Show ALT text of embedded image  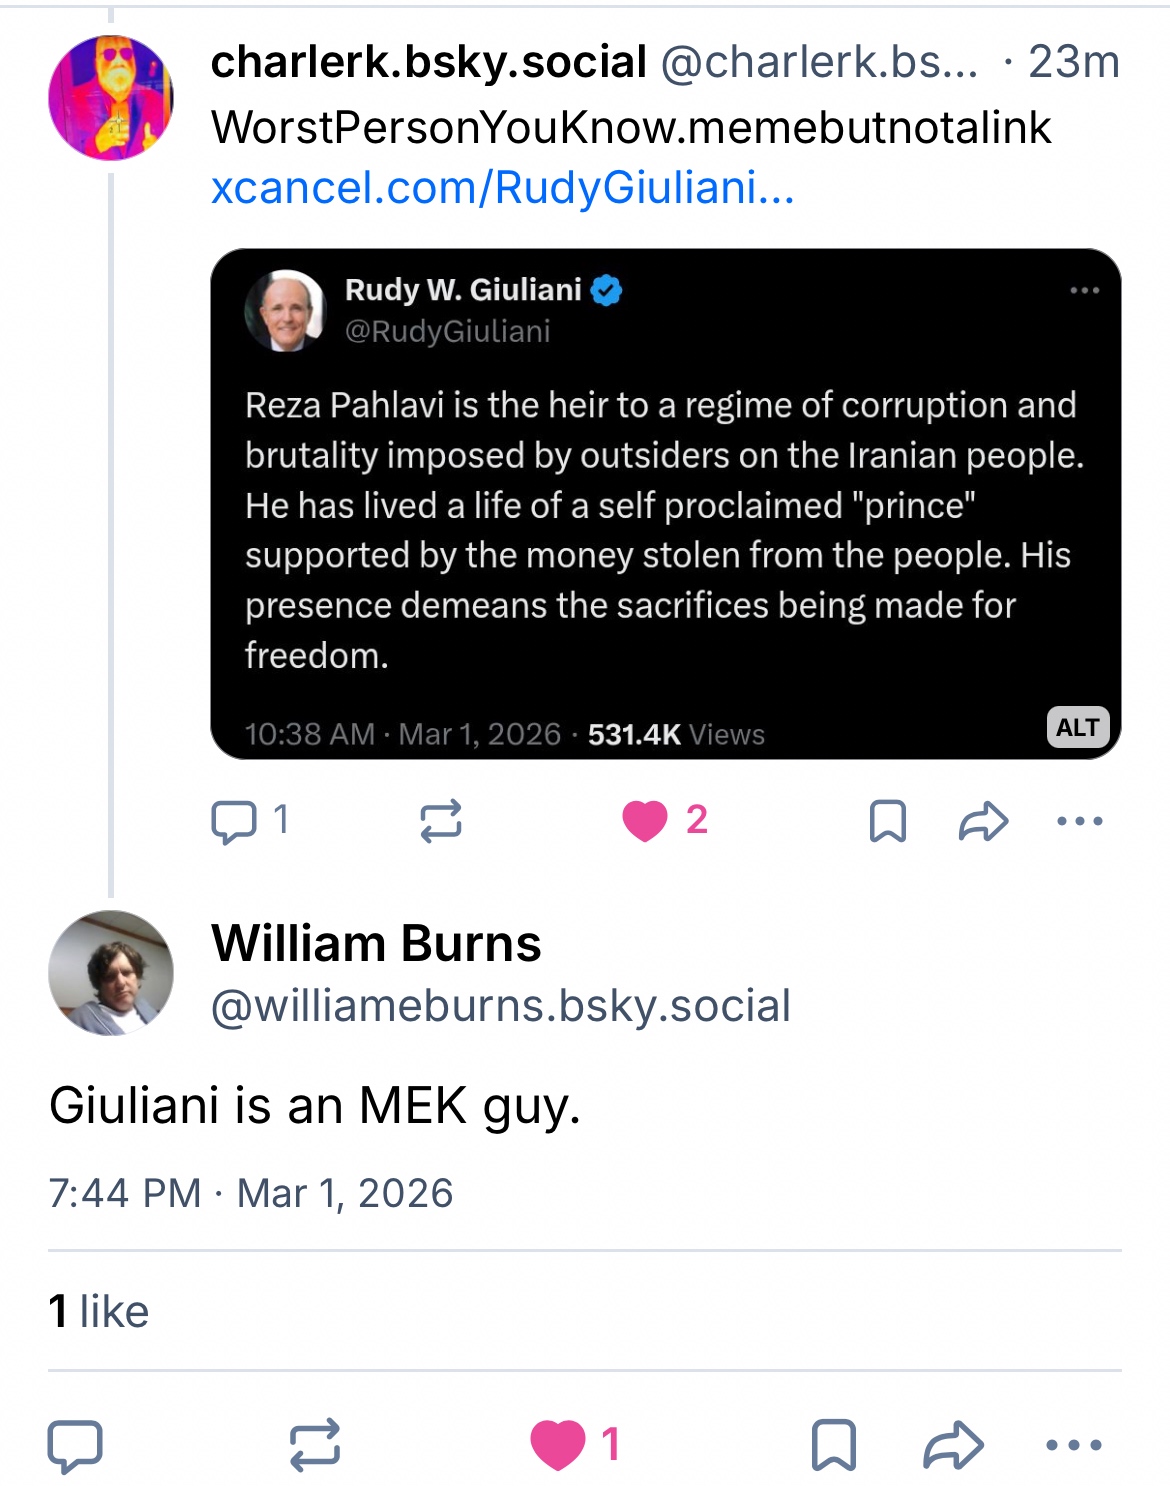[1077, 727]
